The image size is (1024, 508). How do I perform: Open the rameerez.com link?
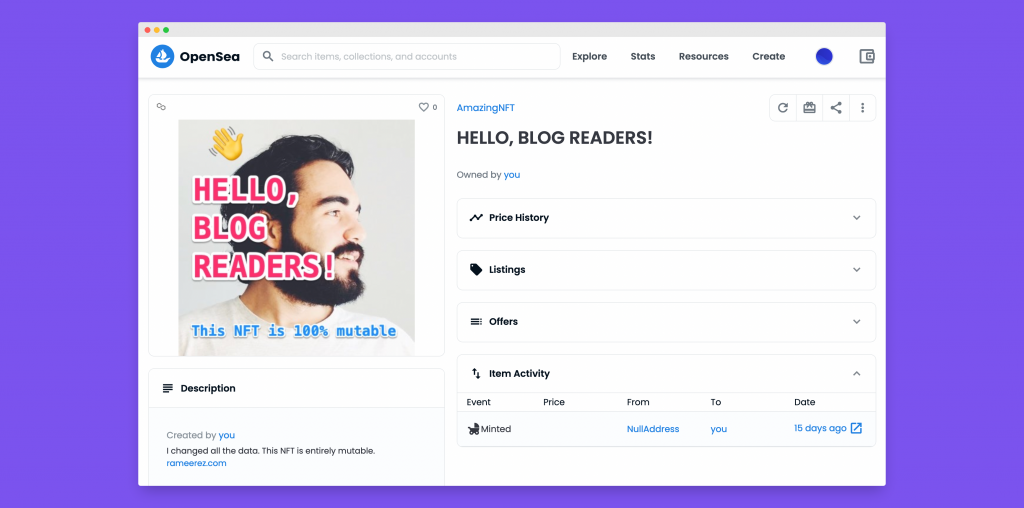click(197, 463)
